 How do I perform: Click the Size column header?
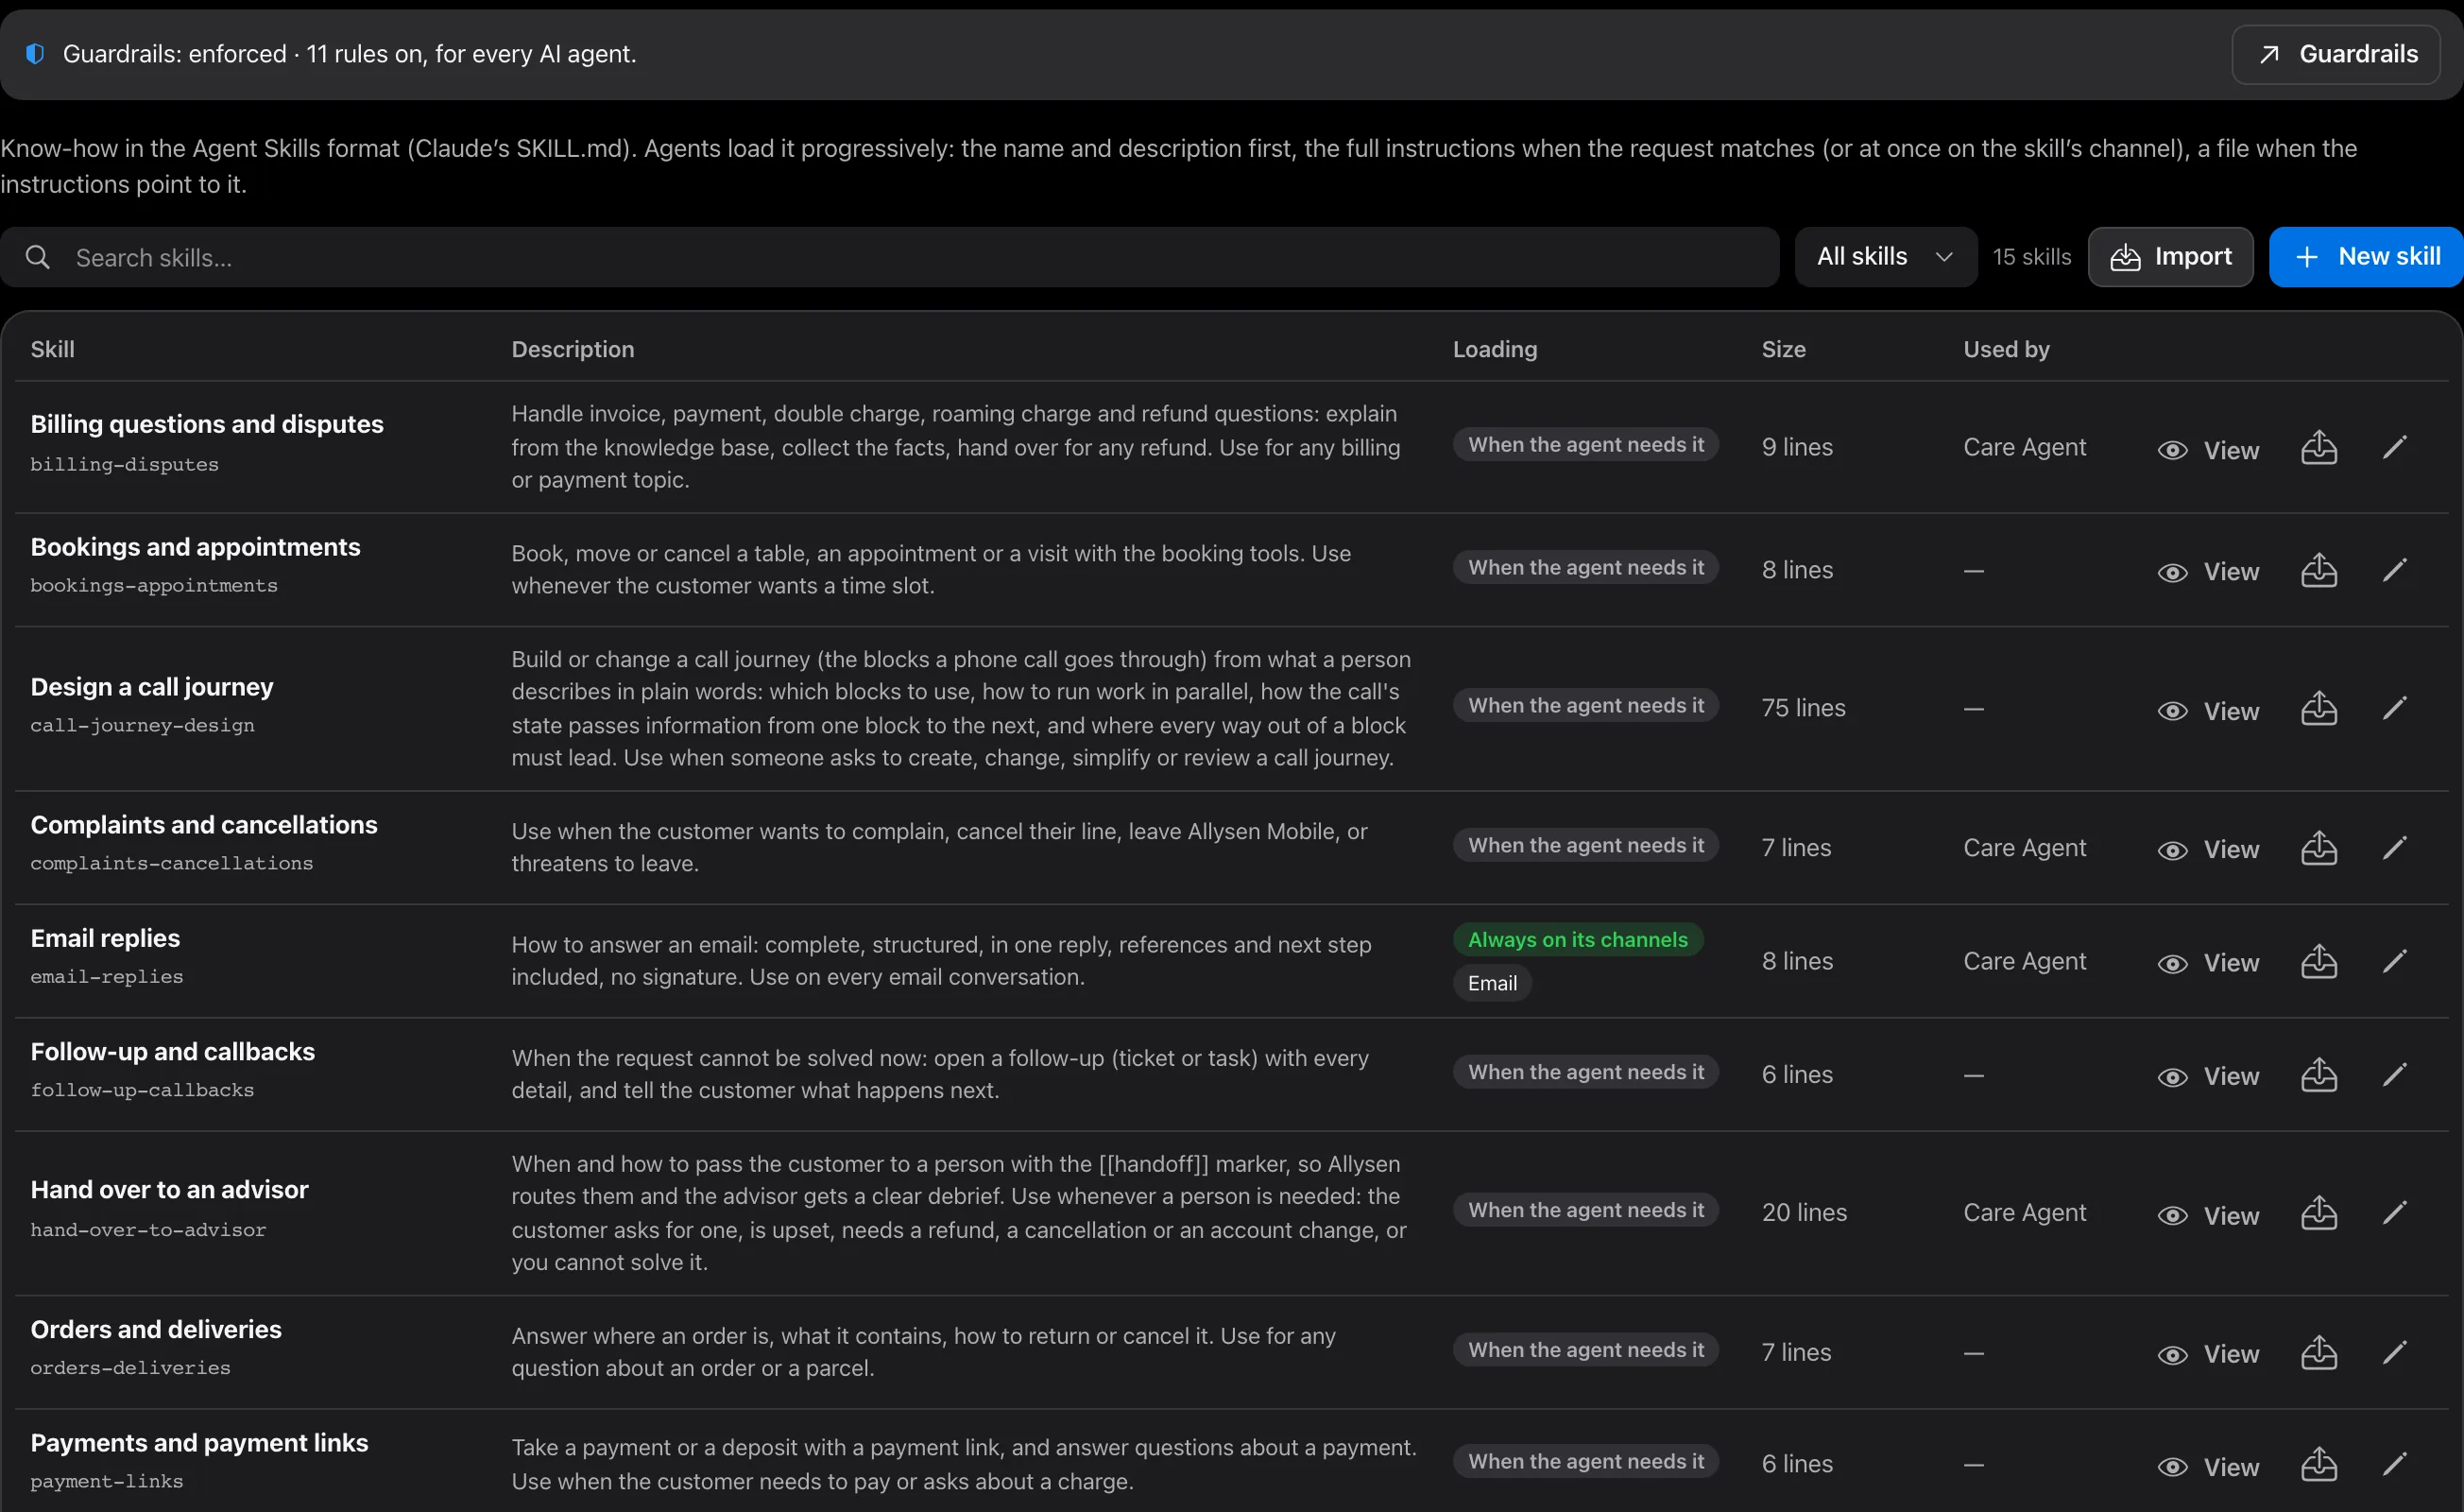(x=1783, y=349)
